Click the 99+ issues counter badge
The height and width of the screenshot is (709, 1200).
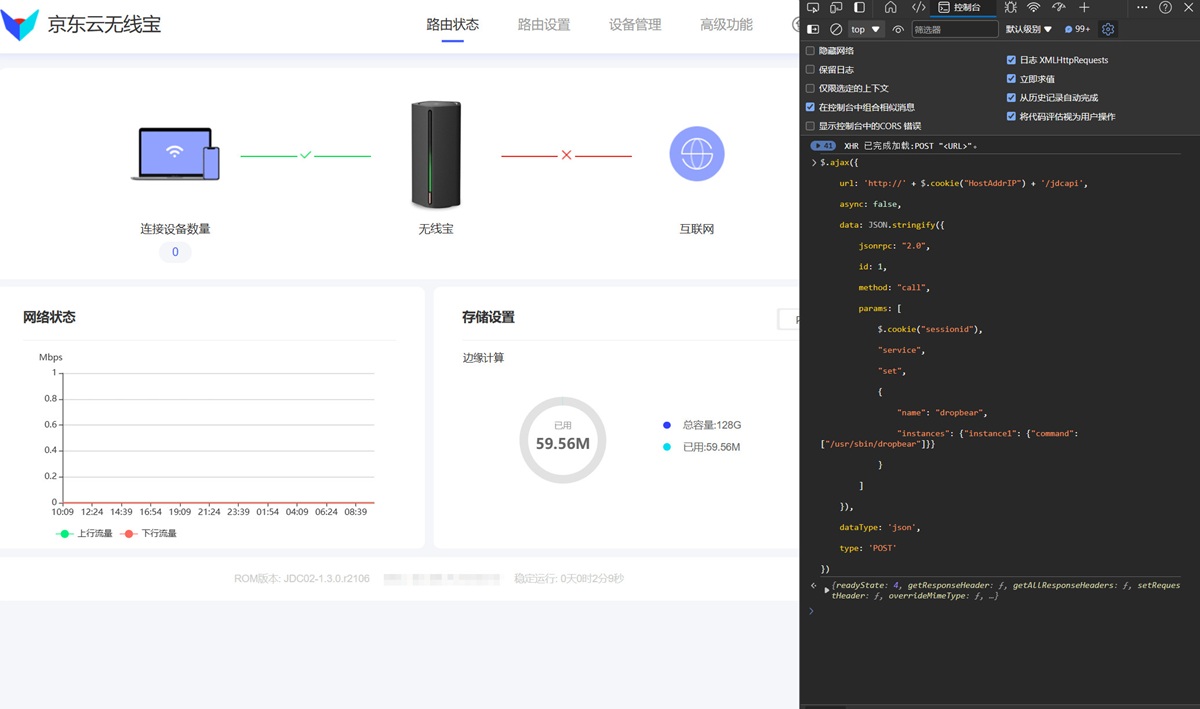pos(1078,30)
